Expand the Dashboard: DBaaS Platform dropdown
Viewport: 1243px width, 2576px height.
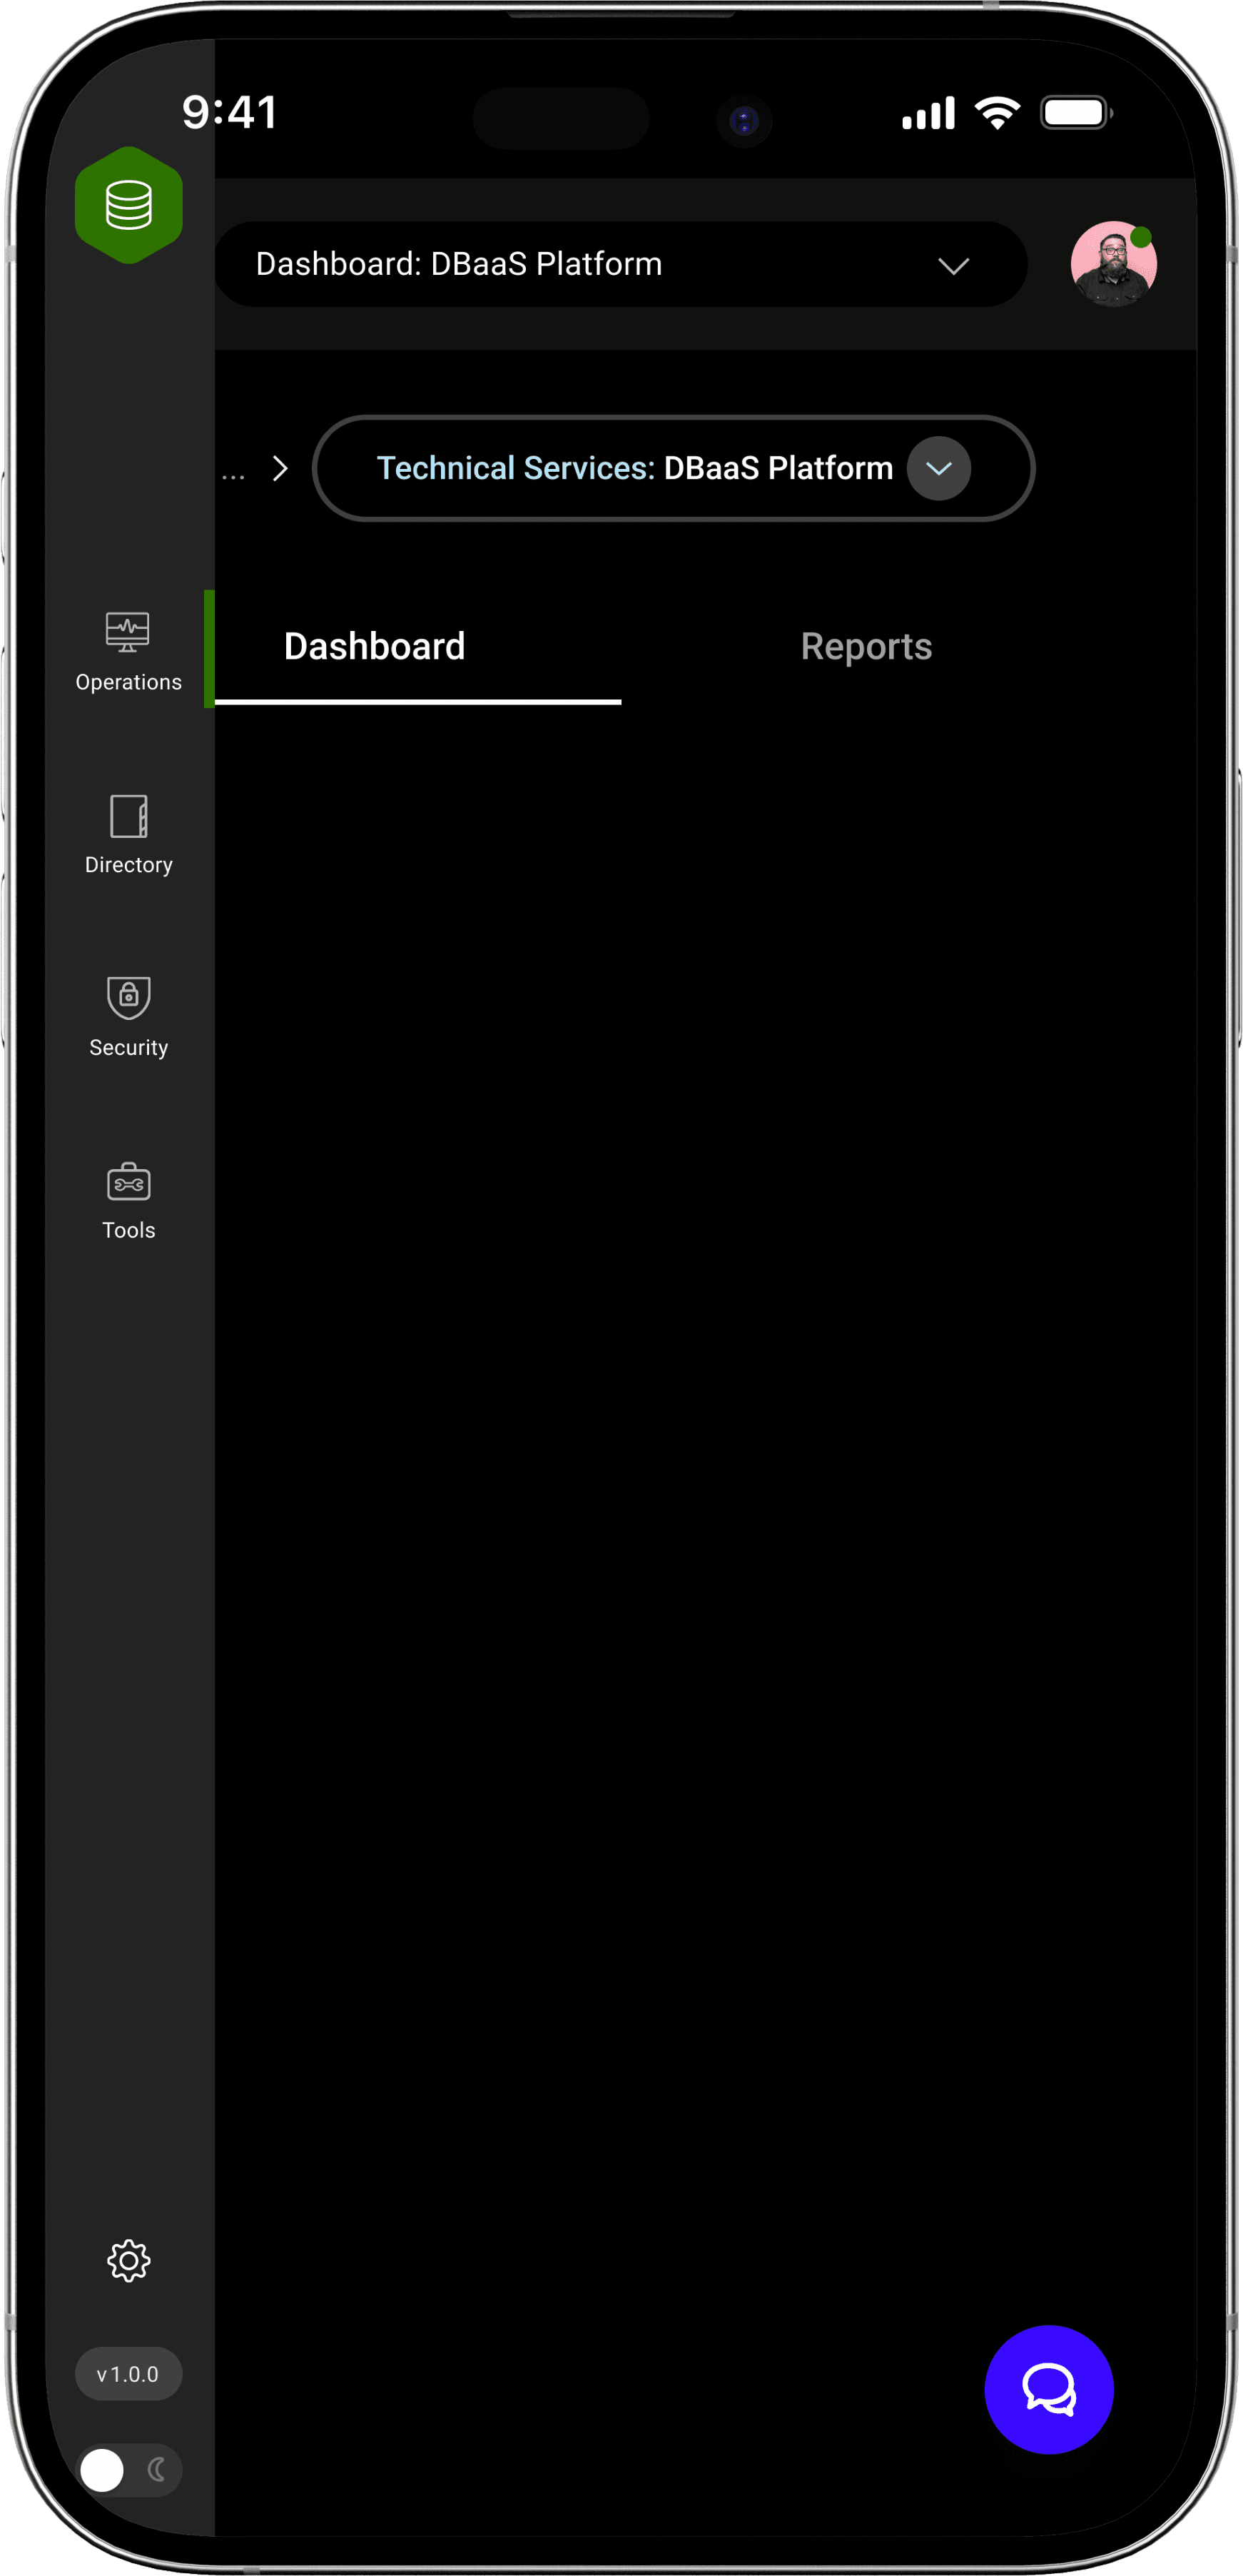620,264
